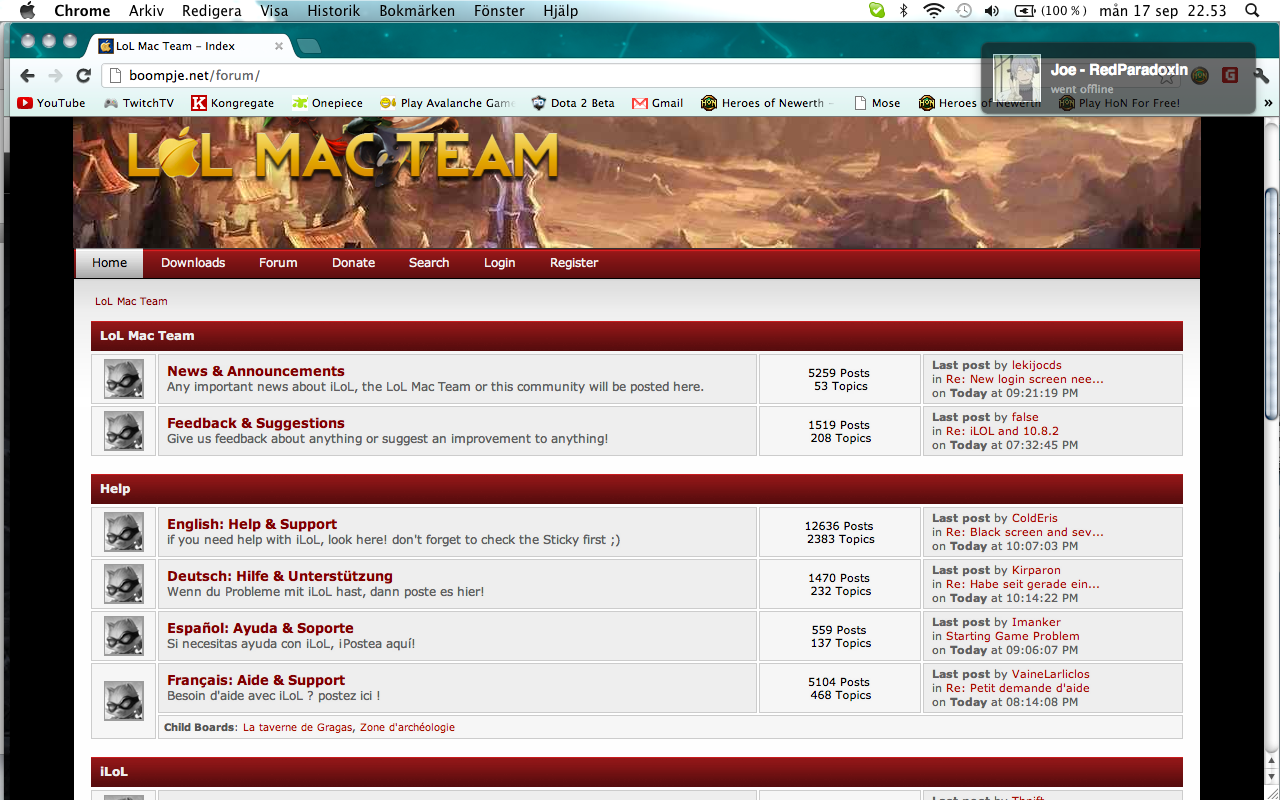The width and height of the screenshot is (1280, 800).
Task: Open Español: Ayuda & Soporte board link
Action: 260,628
